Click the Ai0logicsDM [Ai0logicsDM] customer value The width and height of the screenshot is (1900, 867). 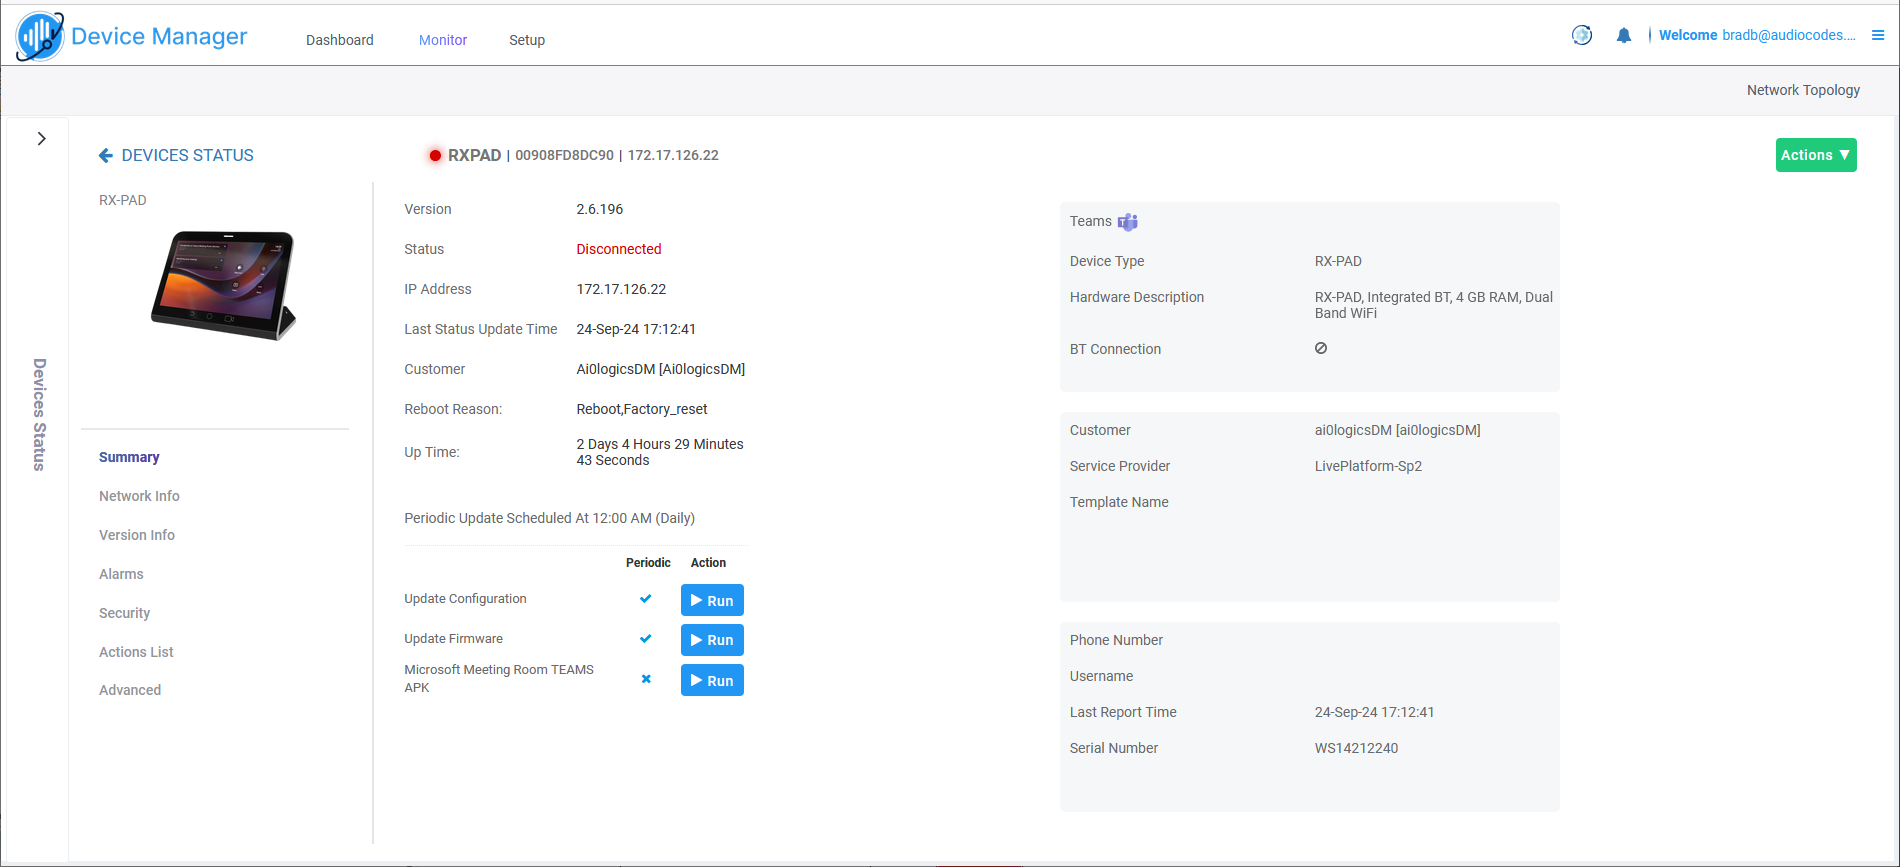point(661,369)
